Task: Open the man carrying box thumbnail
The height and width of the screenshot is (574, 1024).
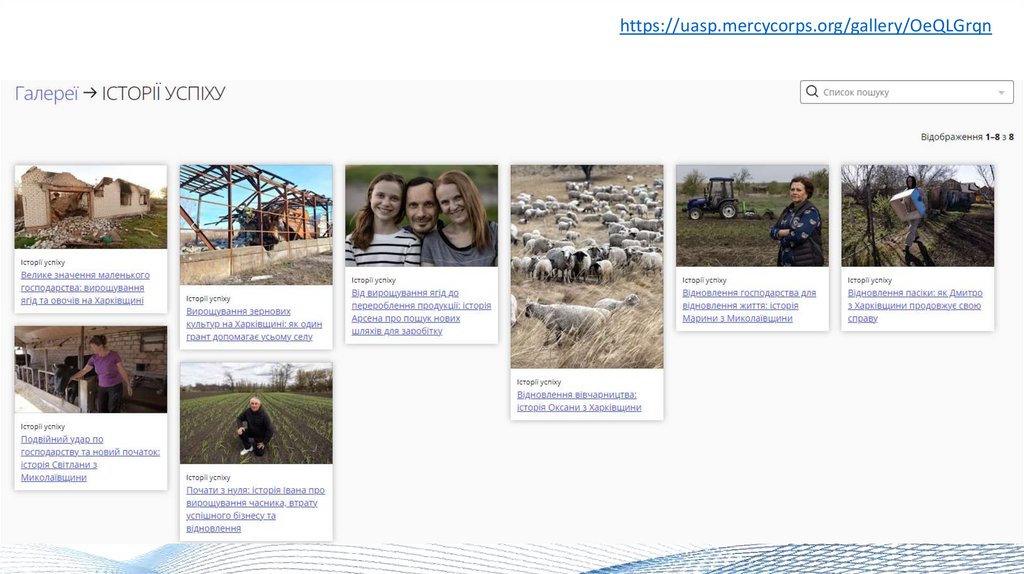Action: (x=917, y=215)
